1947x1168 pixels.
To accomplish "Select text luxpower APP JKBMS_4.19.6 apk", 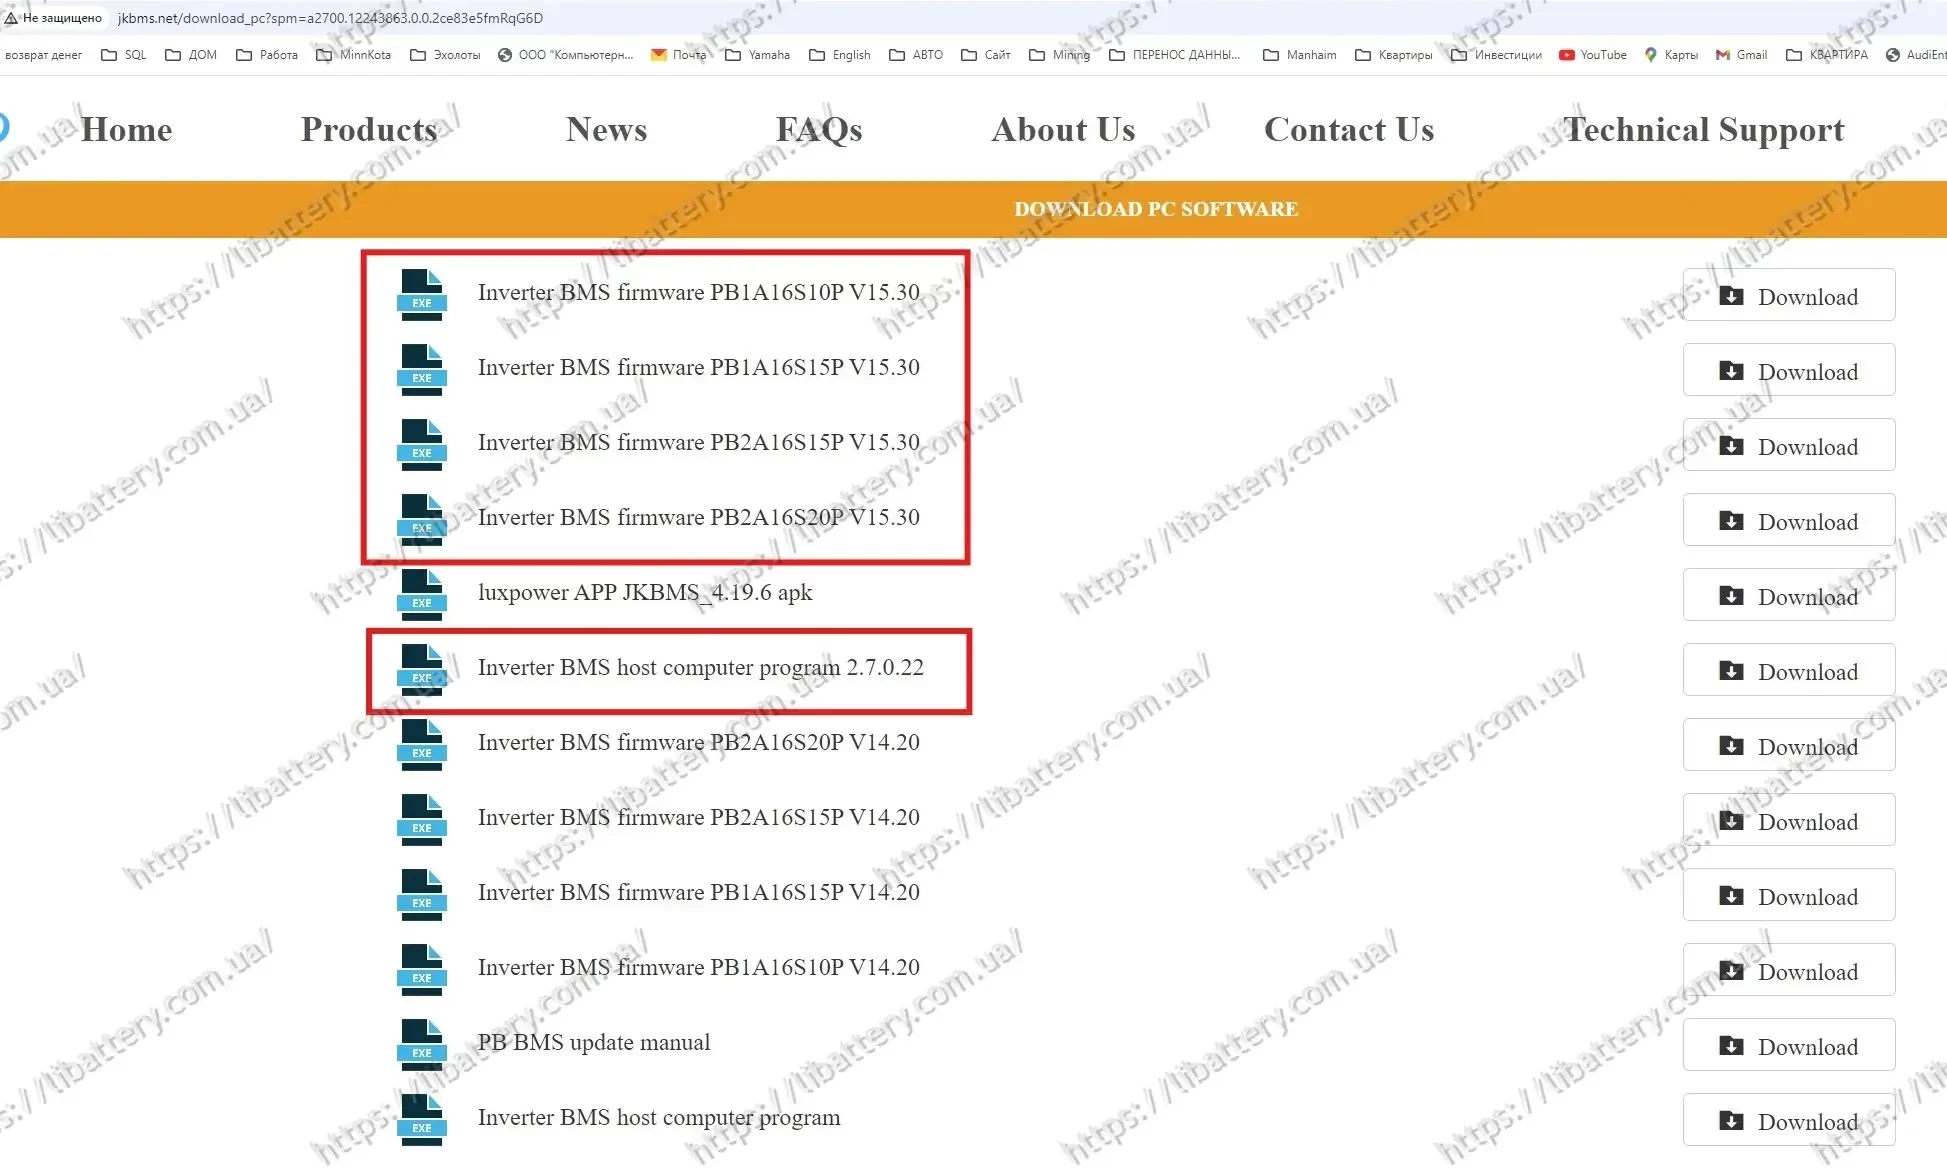I will (645, 592).
